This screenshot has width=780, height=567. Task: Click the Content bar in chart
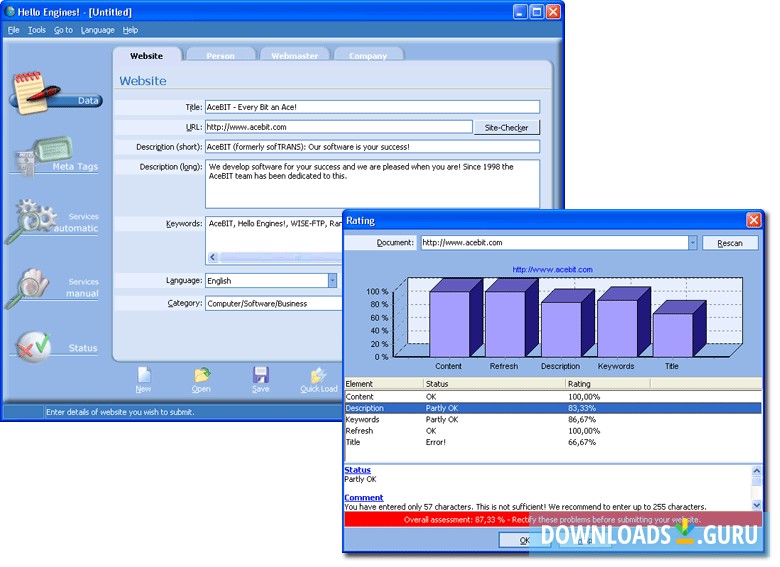(449, 324)
